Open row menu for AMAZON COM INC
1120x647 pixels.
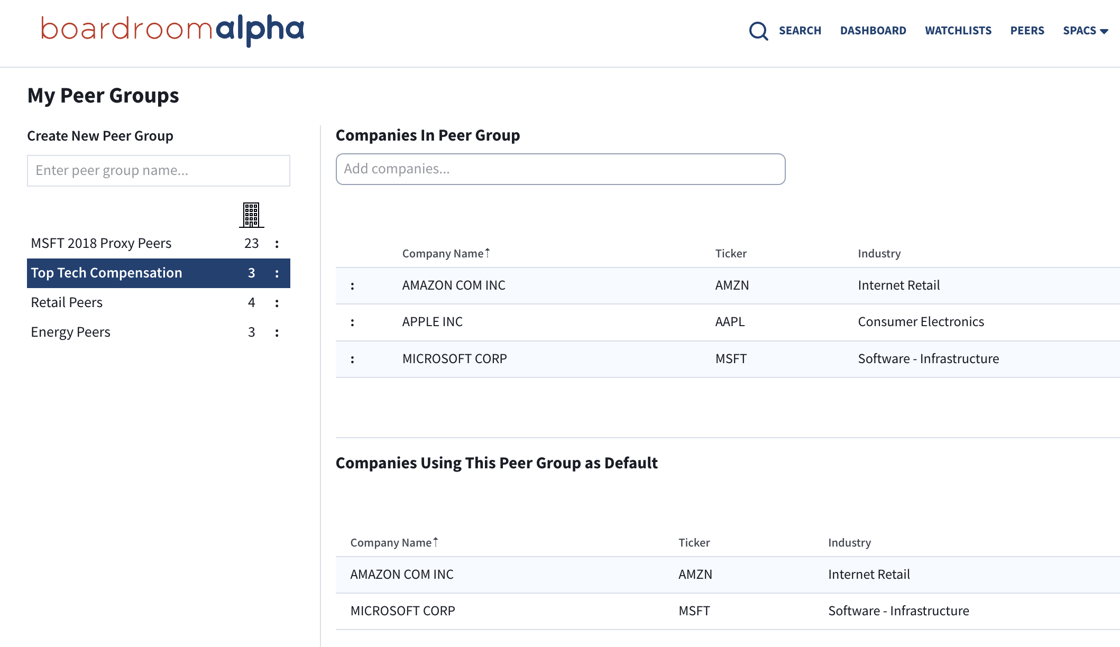[352, 286]
